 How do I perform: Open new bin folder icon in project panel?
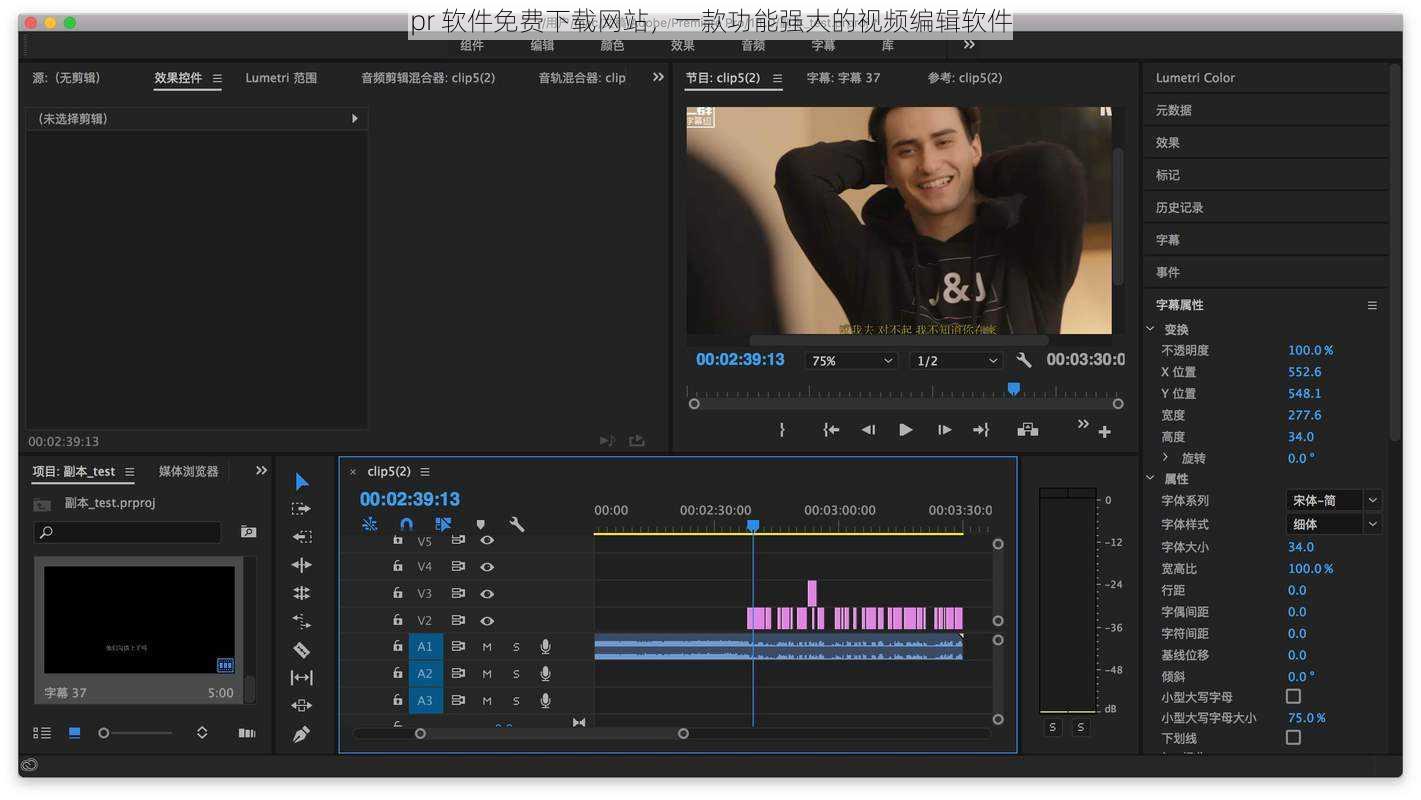click(x=248, y=532)
